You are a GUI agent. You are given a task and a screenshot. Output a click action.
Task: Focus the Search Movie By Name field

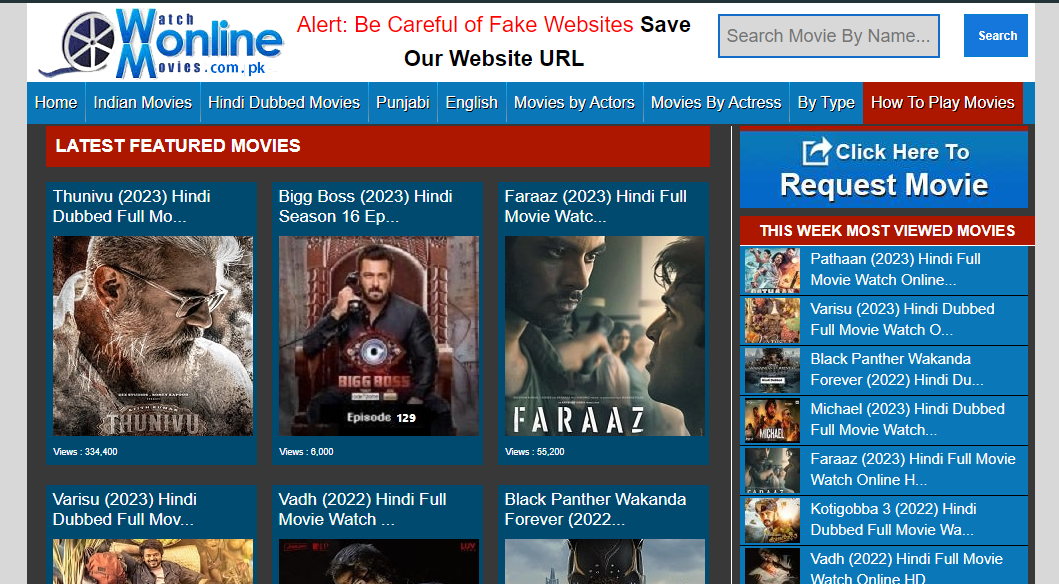pyautogui.click(x=829, y=36)
